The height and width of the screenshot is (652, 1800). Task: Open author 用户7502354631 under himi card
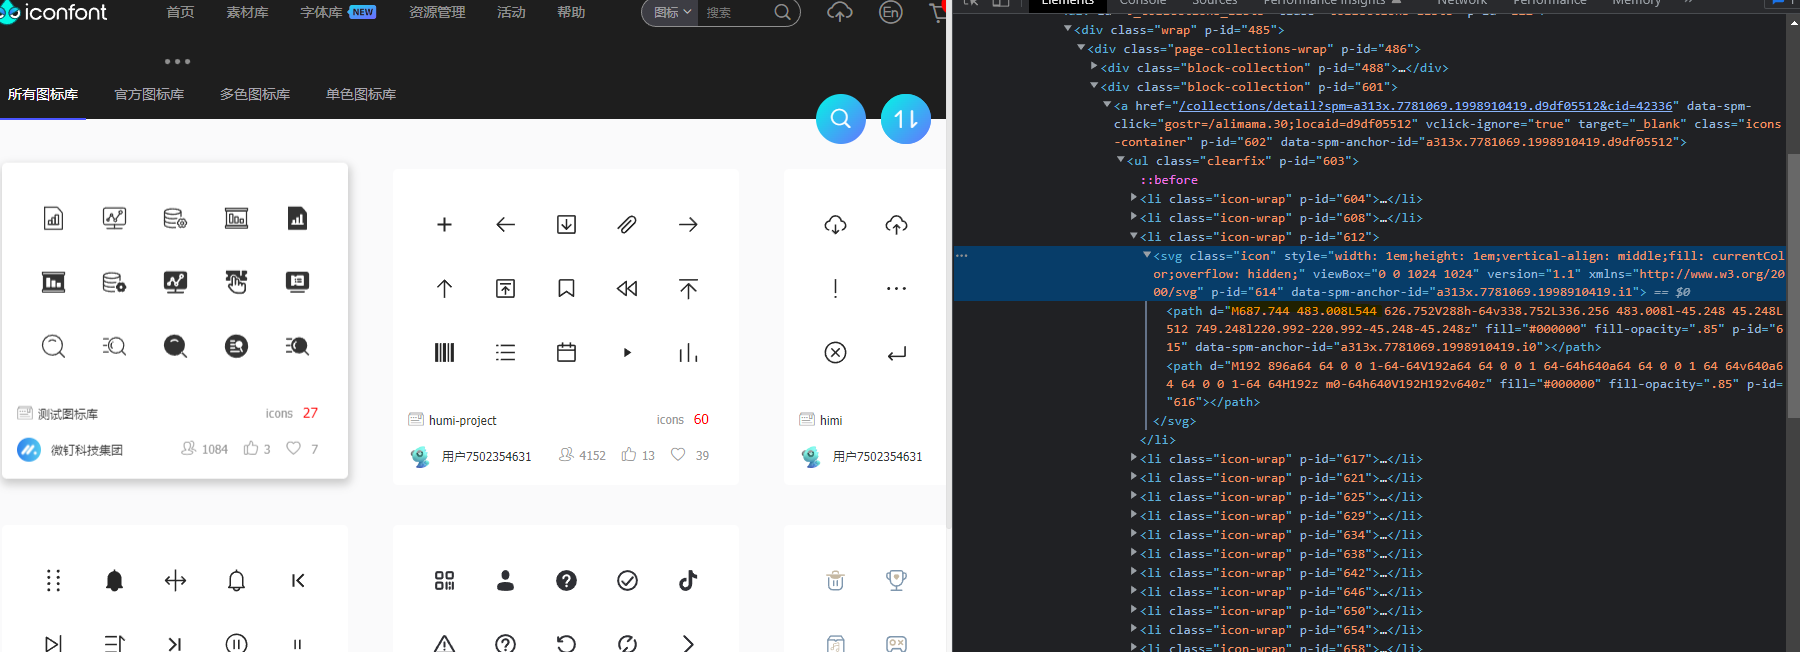(x=877, y=456)
